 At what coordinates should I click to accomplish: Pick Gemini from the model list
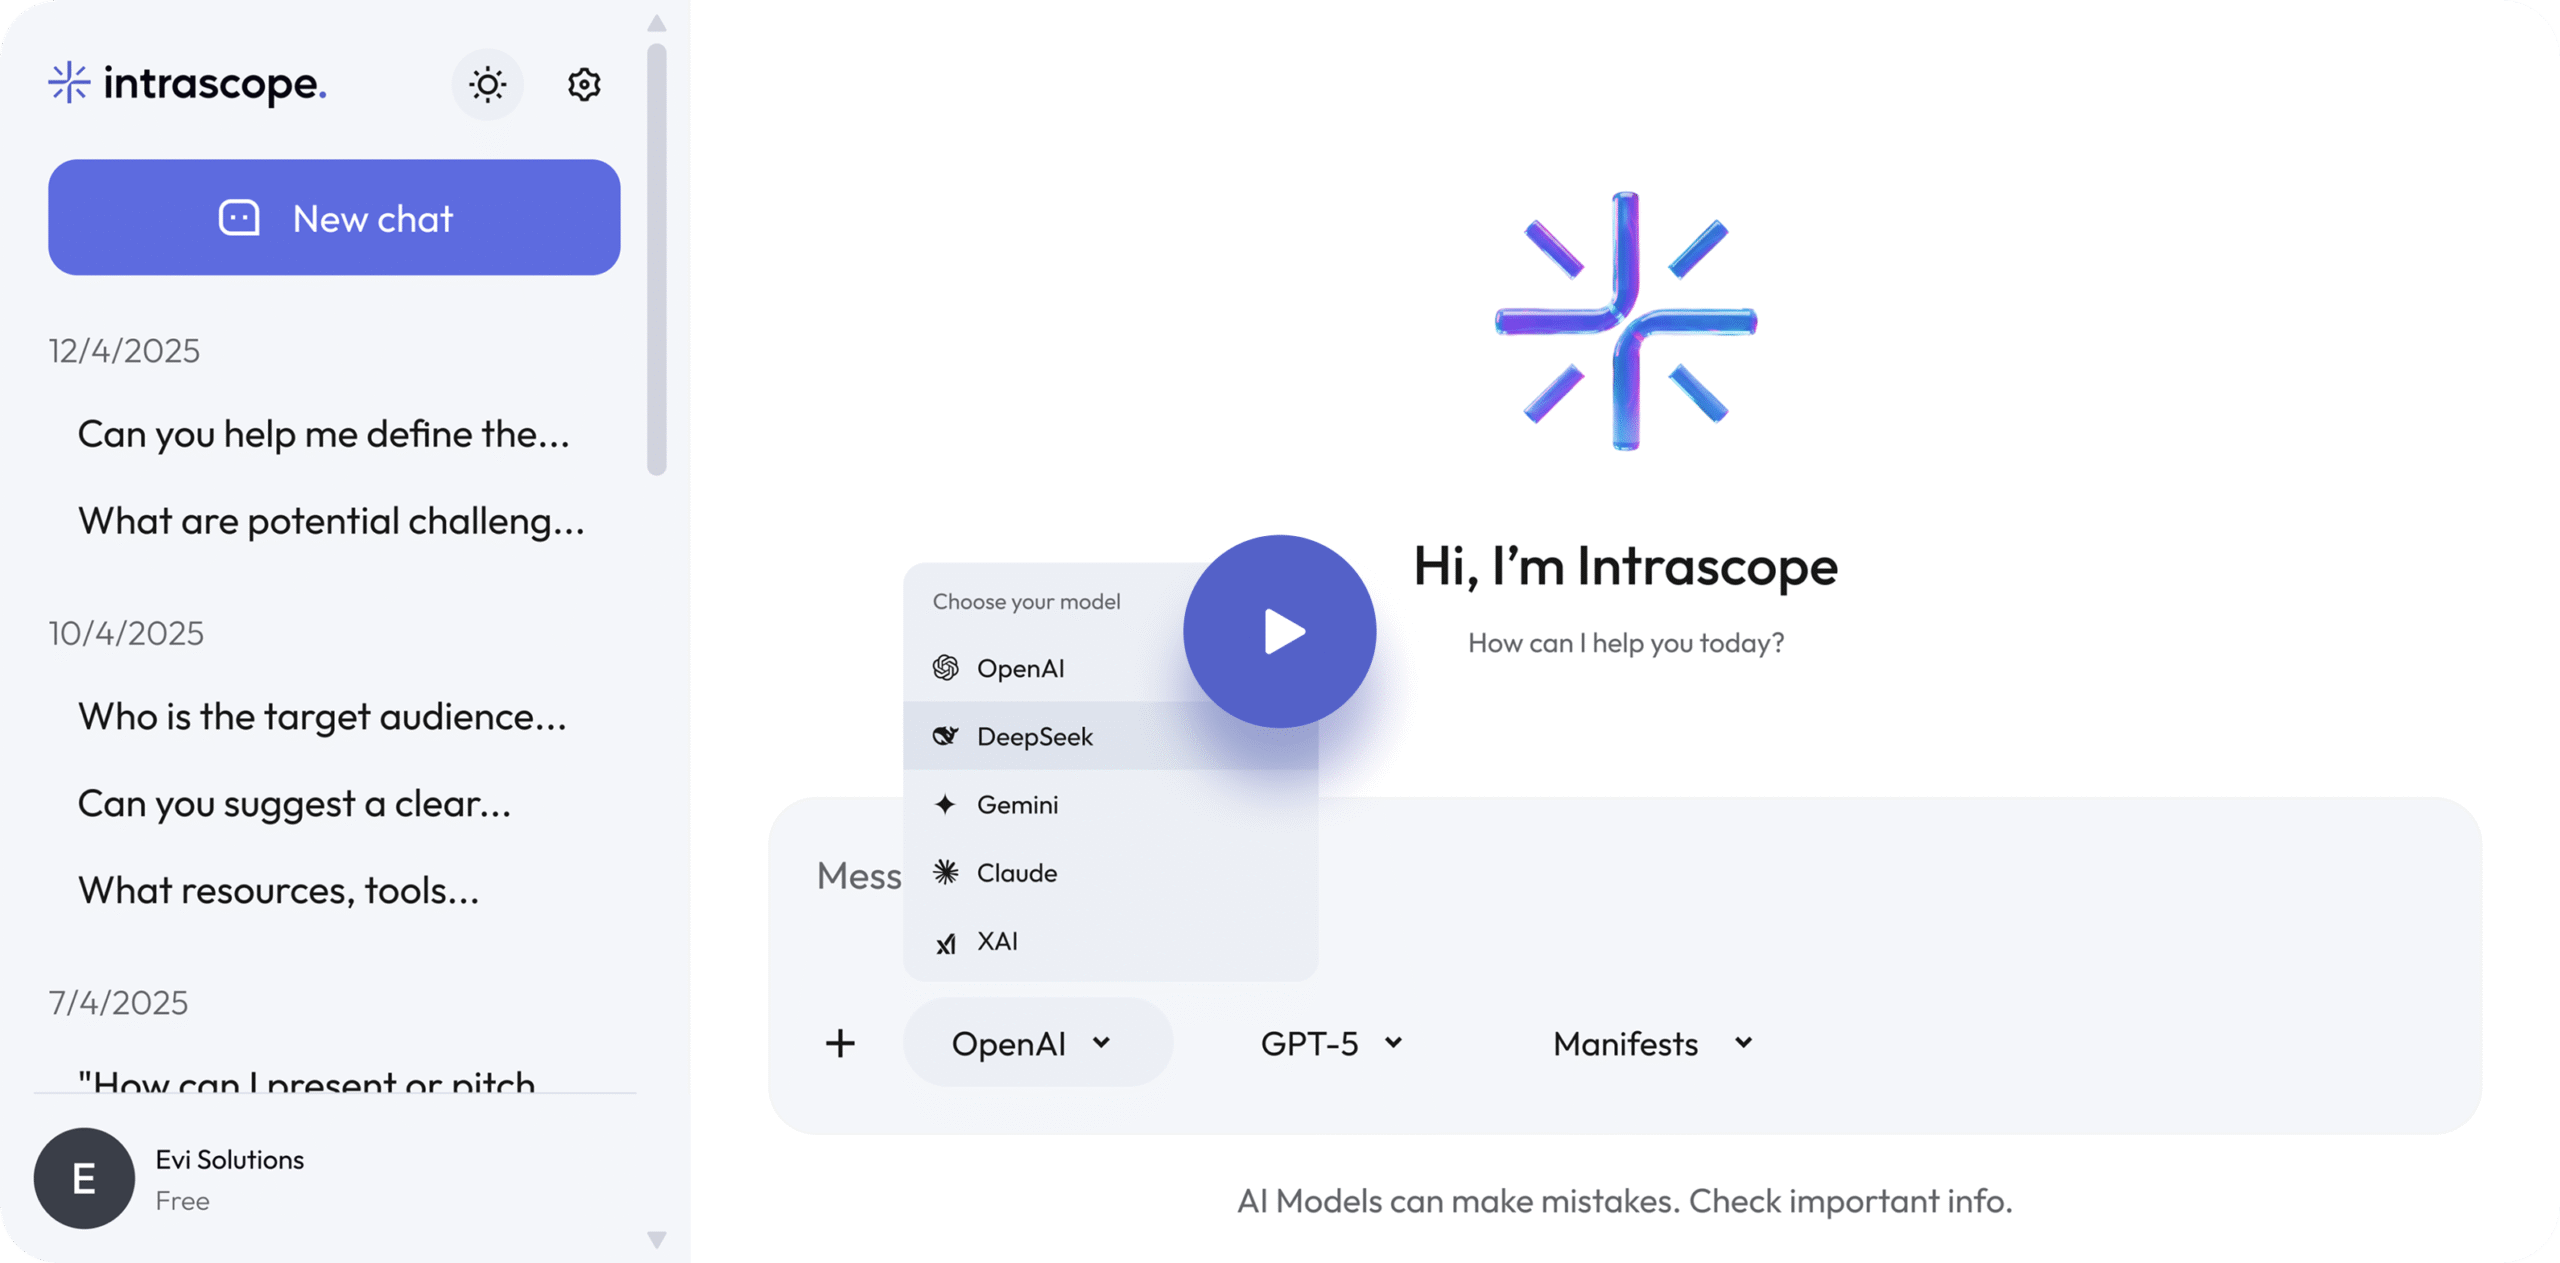point(1017,804)
